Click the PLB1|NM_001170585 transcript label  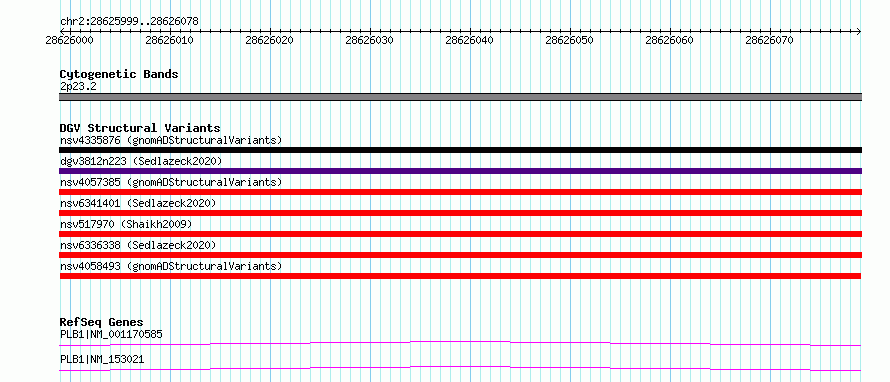(x=111, y=334)
